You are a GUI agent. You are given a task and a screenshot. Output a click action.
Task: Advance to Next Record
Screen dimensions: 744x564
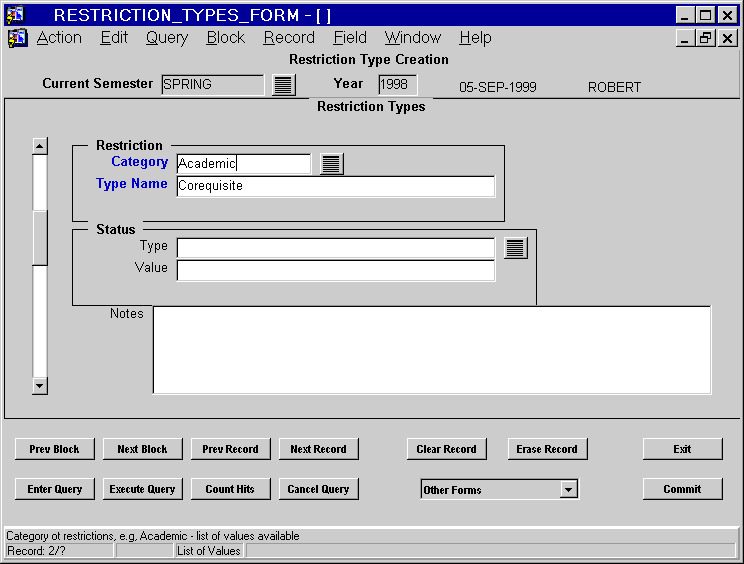tap(318, 449)
